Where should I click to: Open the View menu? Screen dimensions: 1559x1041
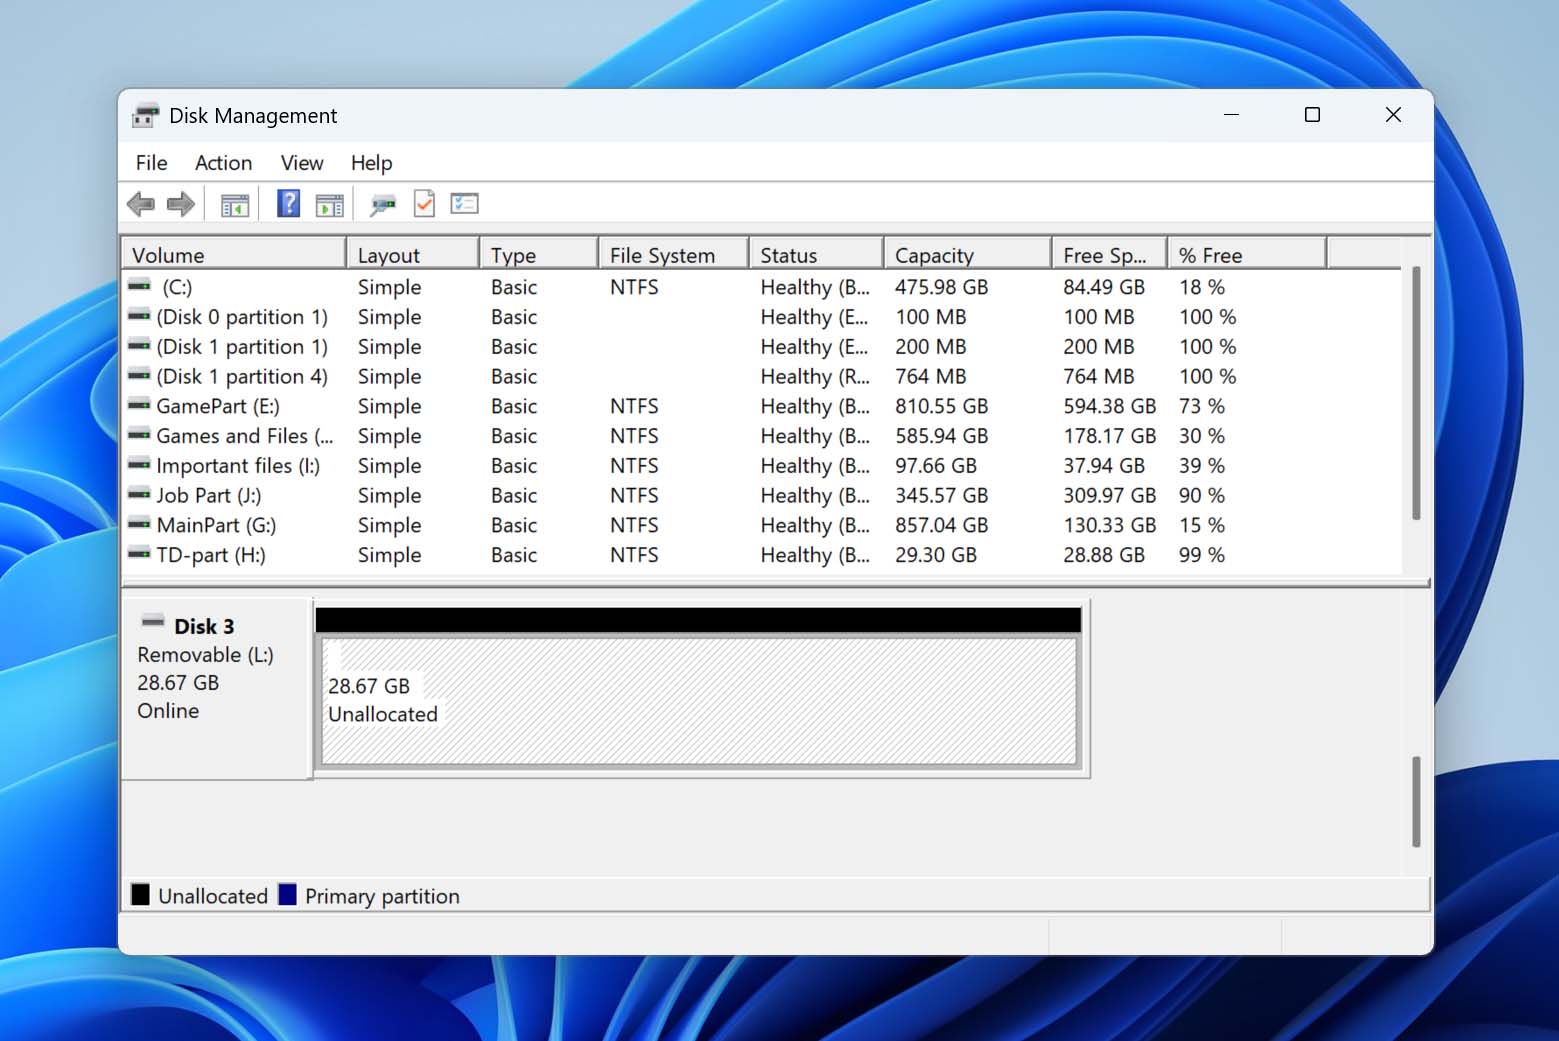(302, 163)
